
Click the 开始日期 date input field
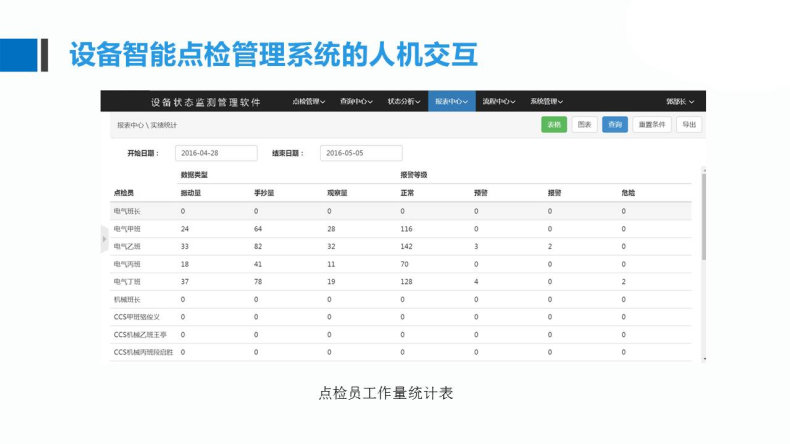tap(216, 153)
